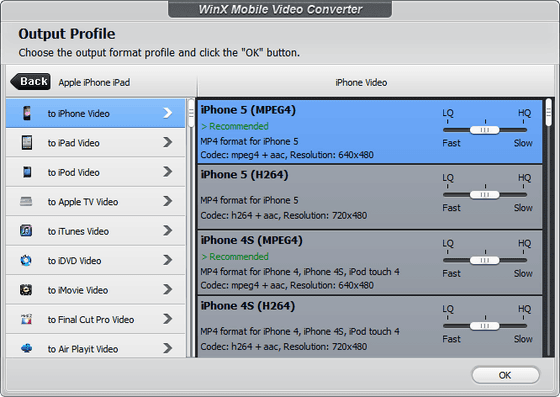This screenshot has height=397, width=560.
Task: Choose the iPhone 5 (MPEG4) profile title
Action: coord(248,110)
